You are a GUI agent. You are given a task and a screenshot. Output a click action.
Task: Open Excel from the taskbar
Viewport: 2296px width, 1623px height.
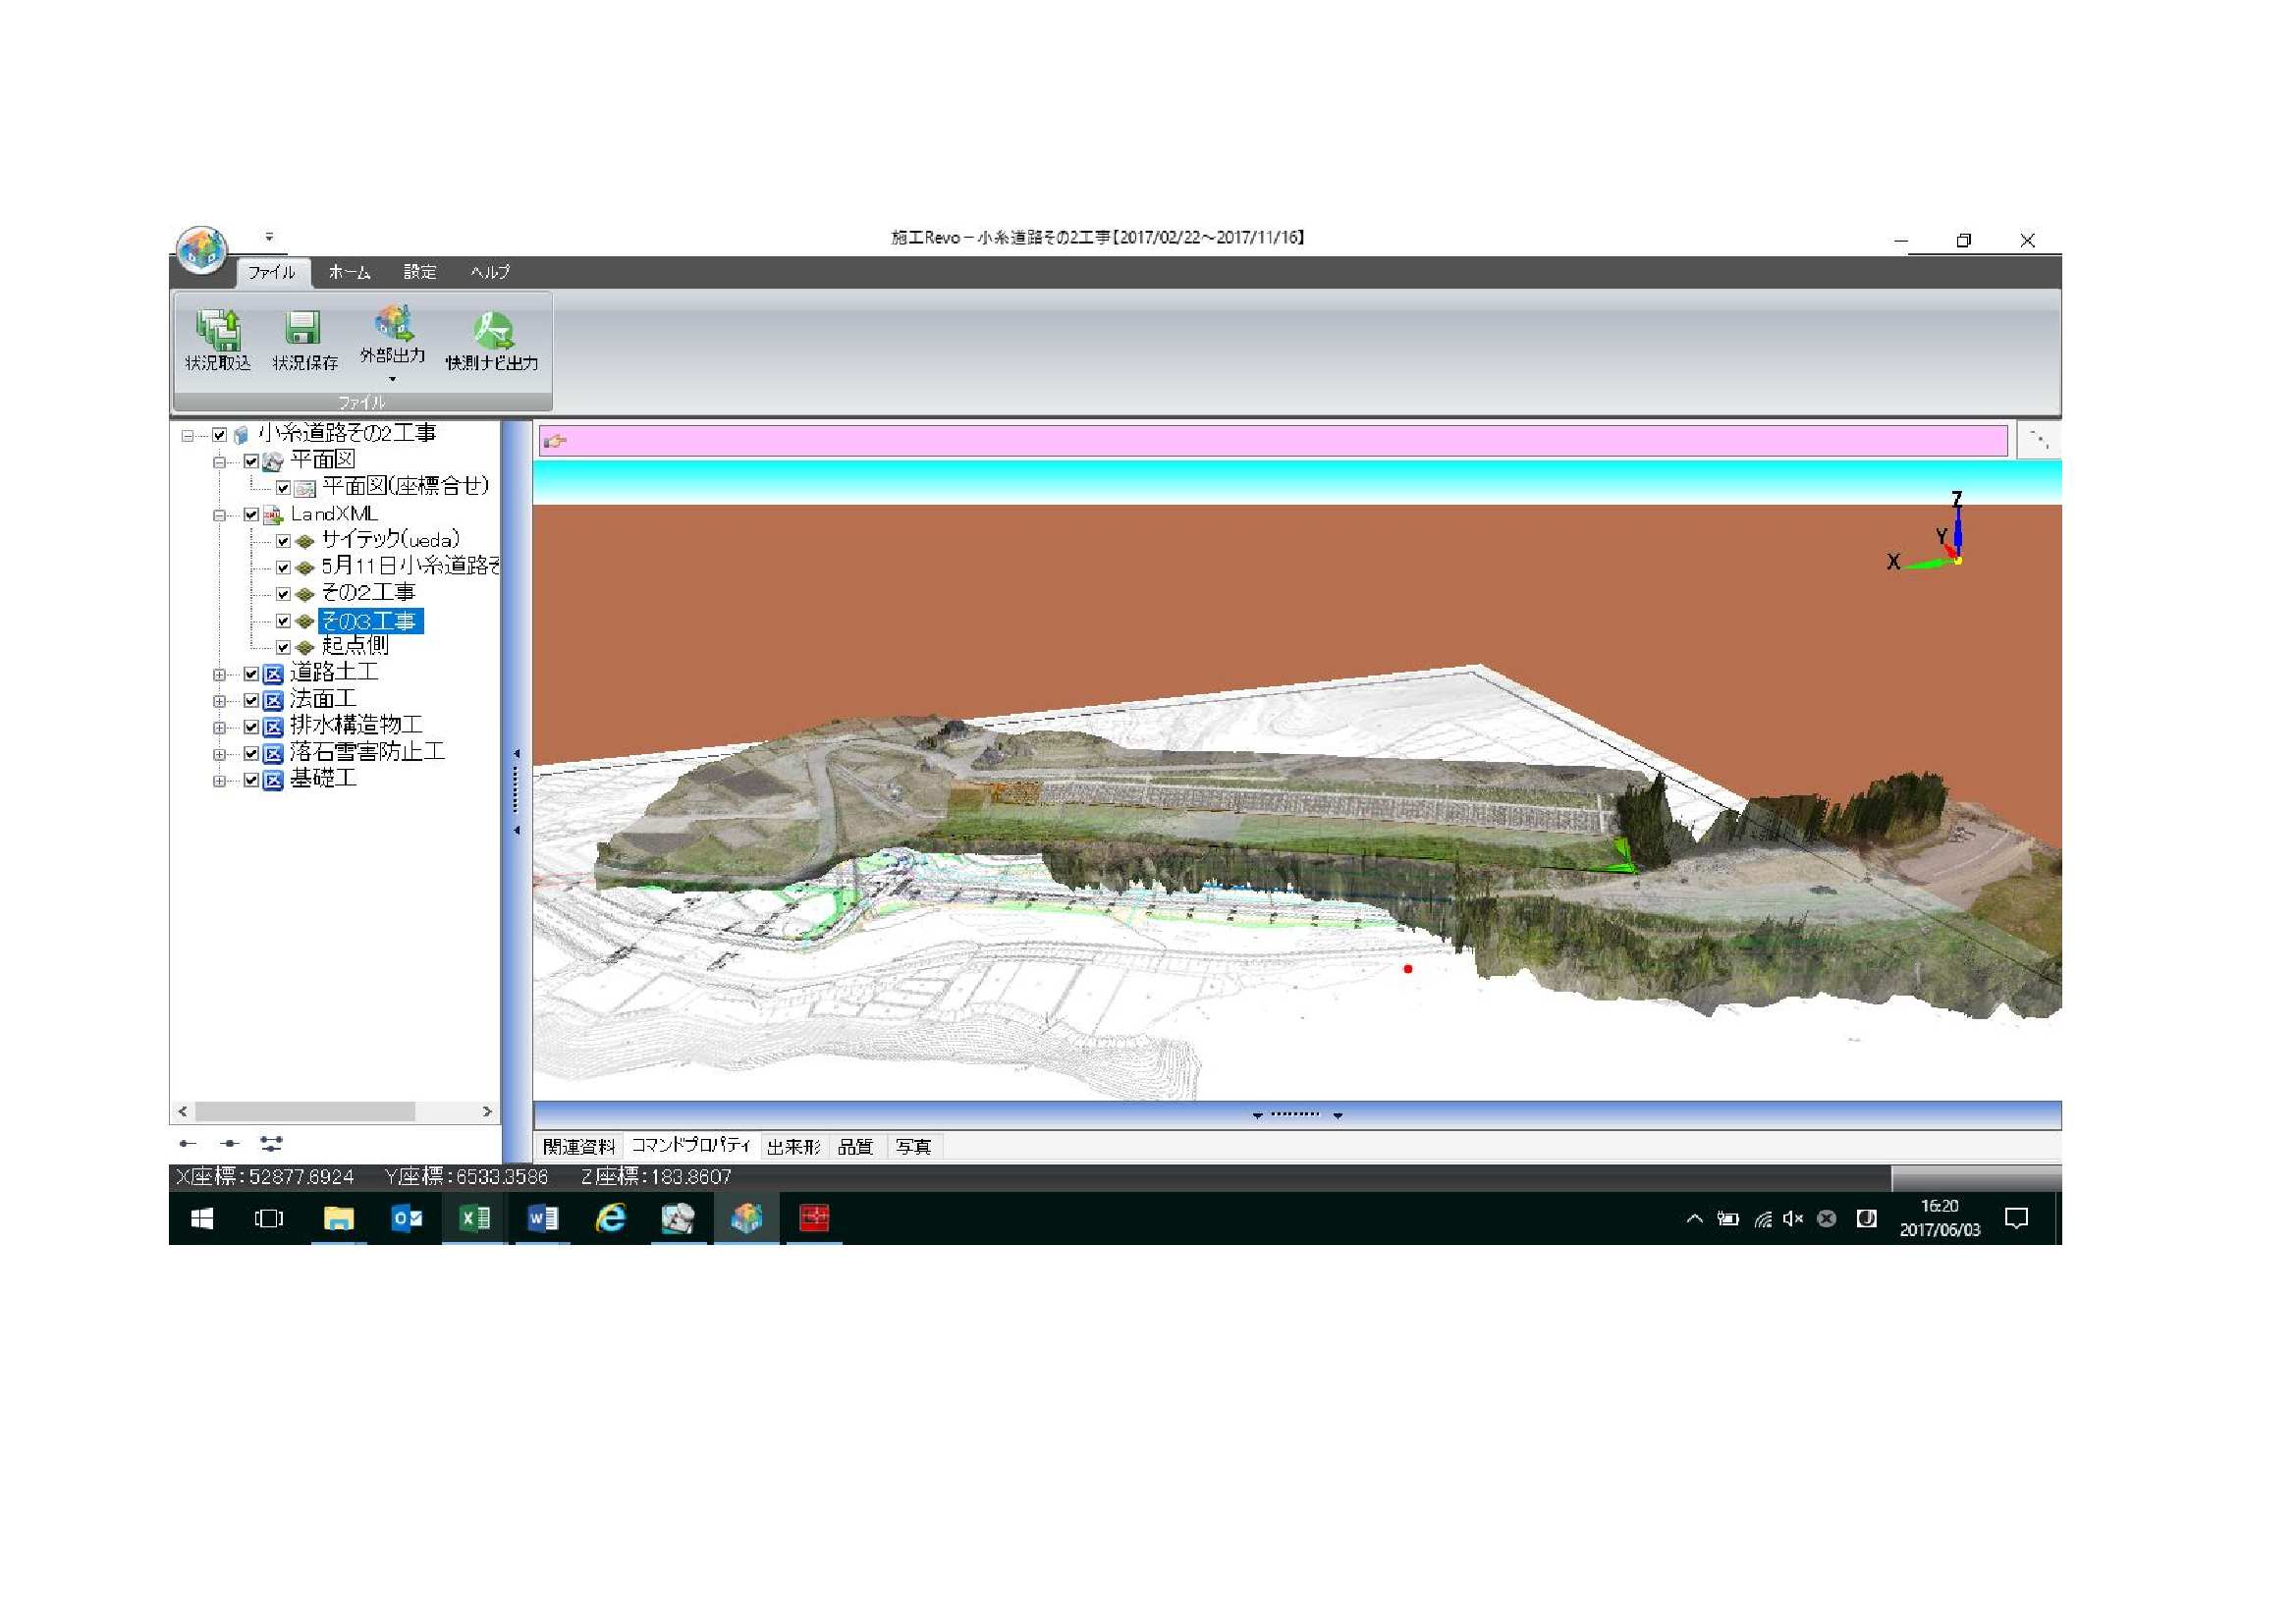tap(474, 1218)
